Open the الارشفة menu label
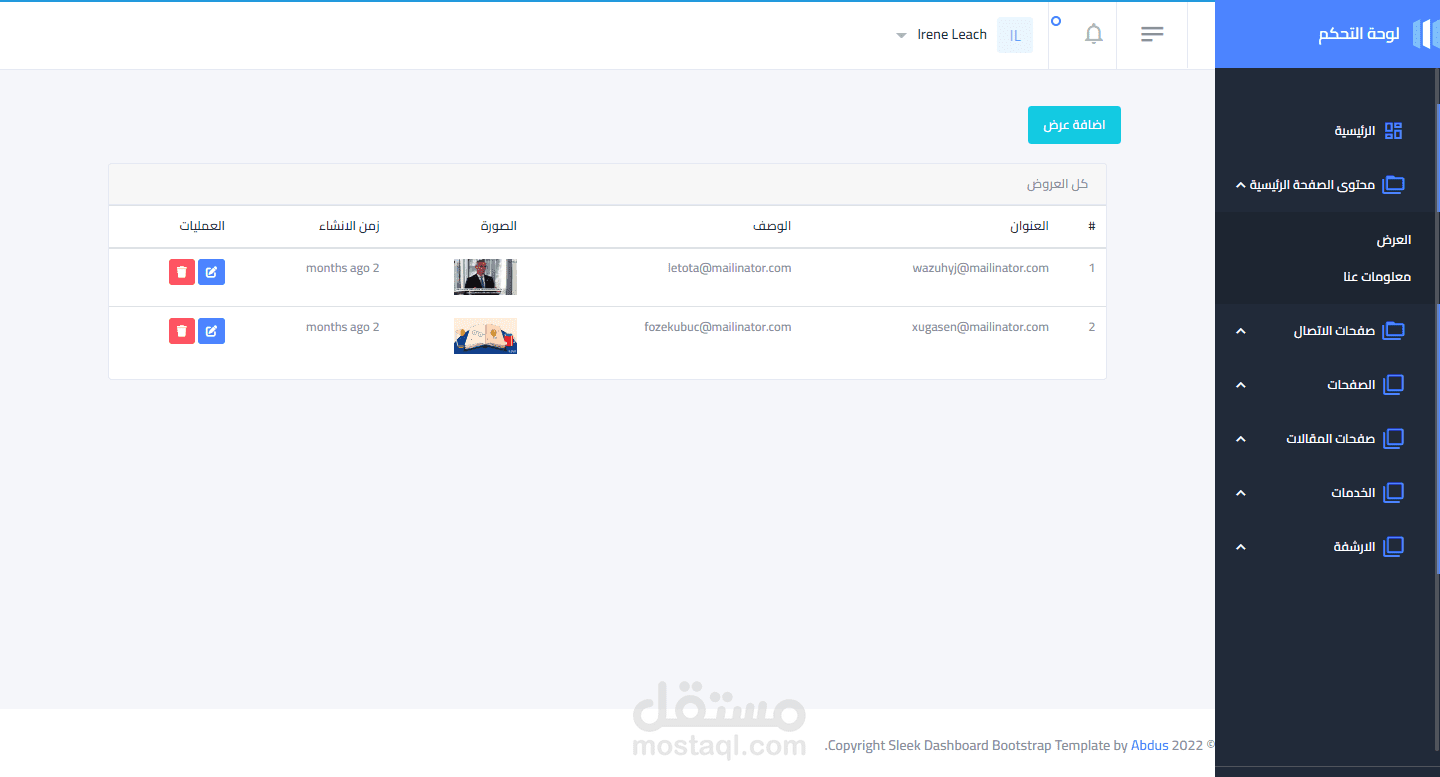The width and height of the screenshot is (1440, 777). coord(1355,547)
